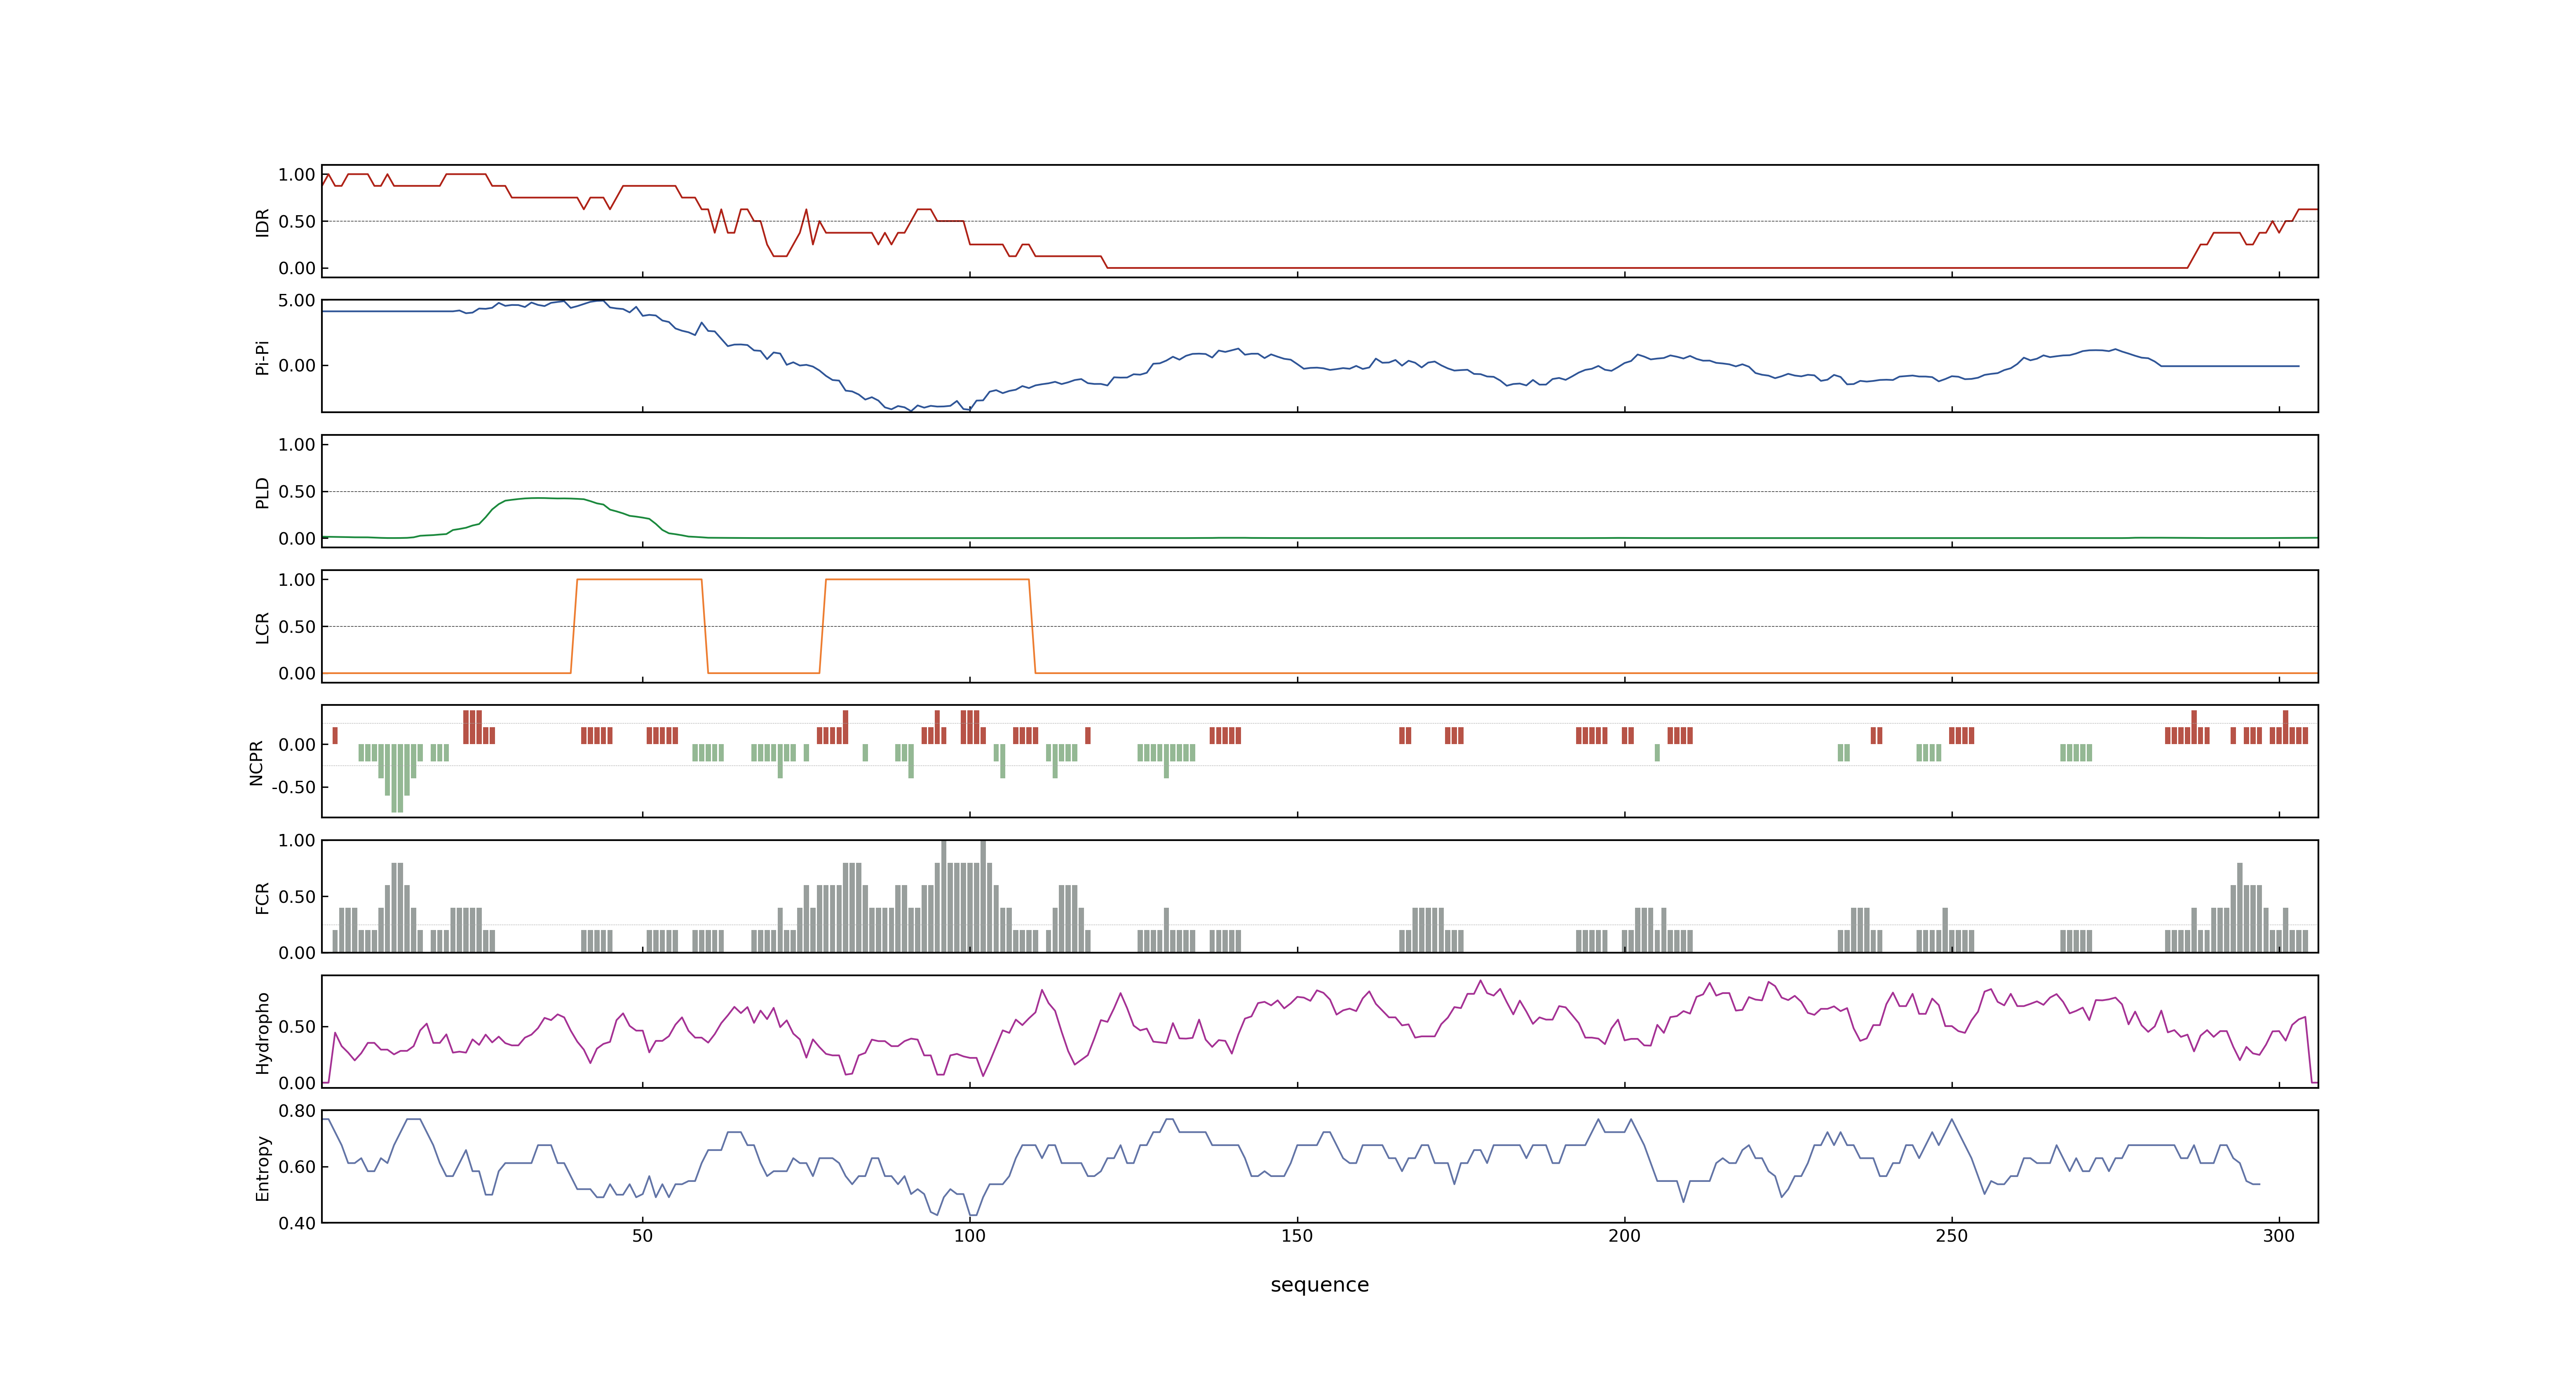Click the 0.00 tick on the Pi-Pi axis
2576x1374 pixels.
[x=297, y=366]
